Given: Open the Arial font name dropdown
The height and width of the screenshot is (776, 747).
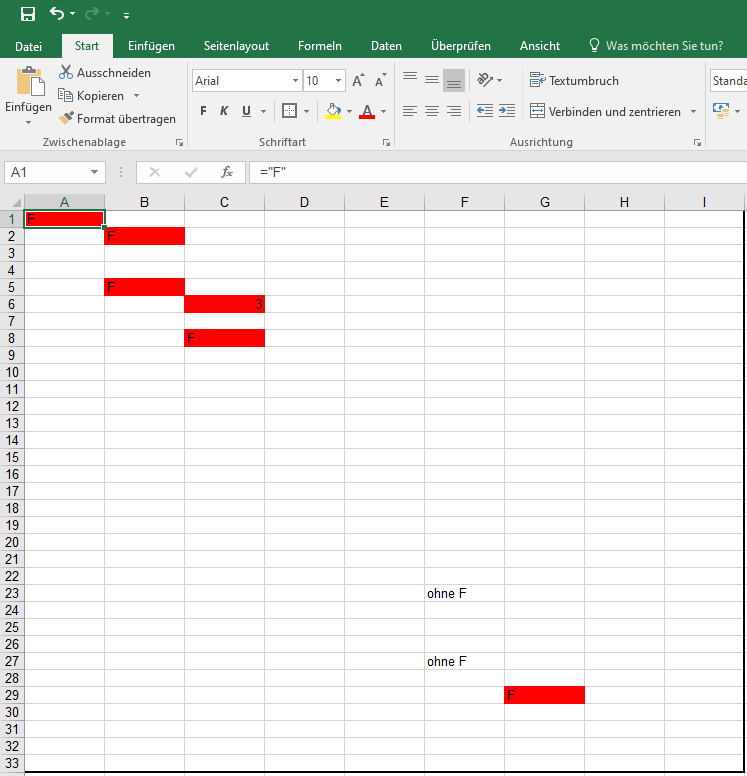Looking at the screenshot, I should (295, 80).
